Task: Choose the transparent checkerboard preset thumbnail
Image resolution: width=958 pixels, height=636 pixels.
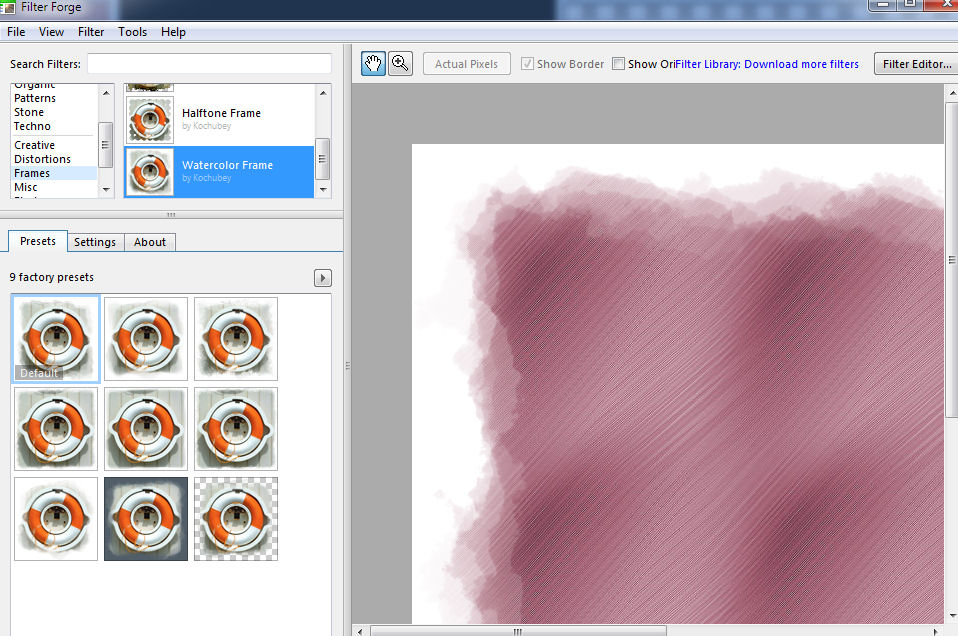Action: pos(236,518)
